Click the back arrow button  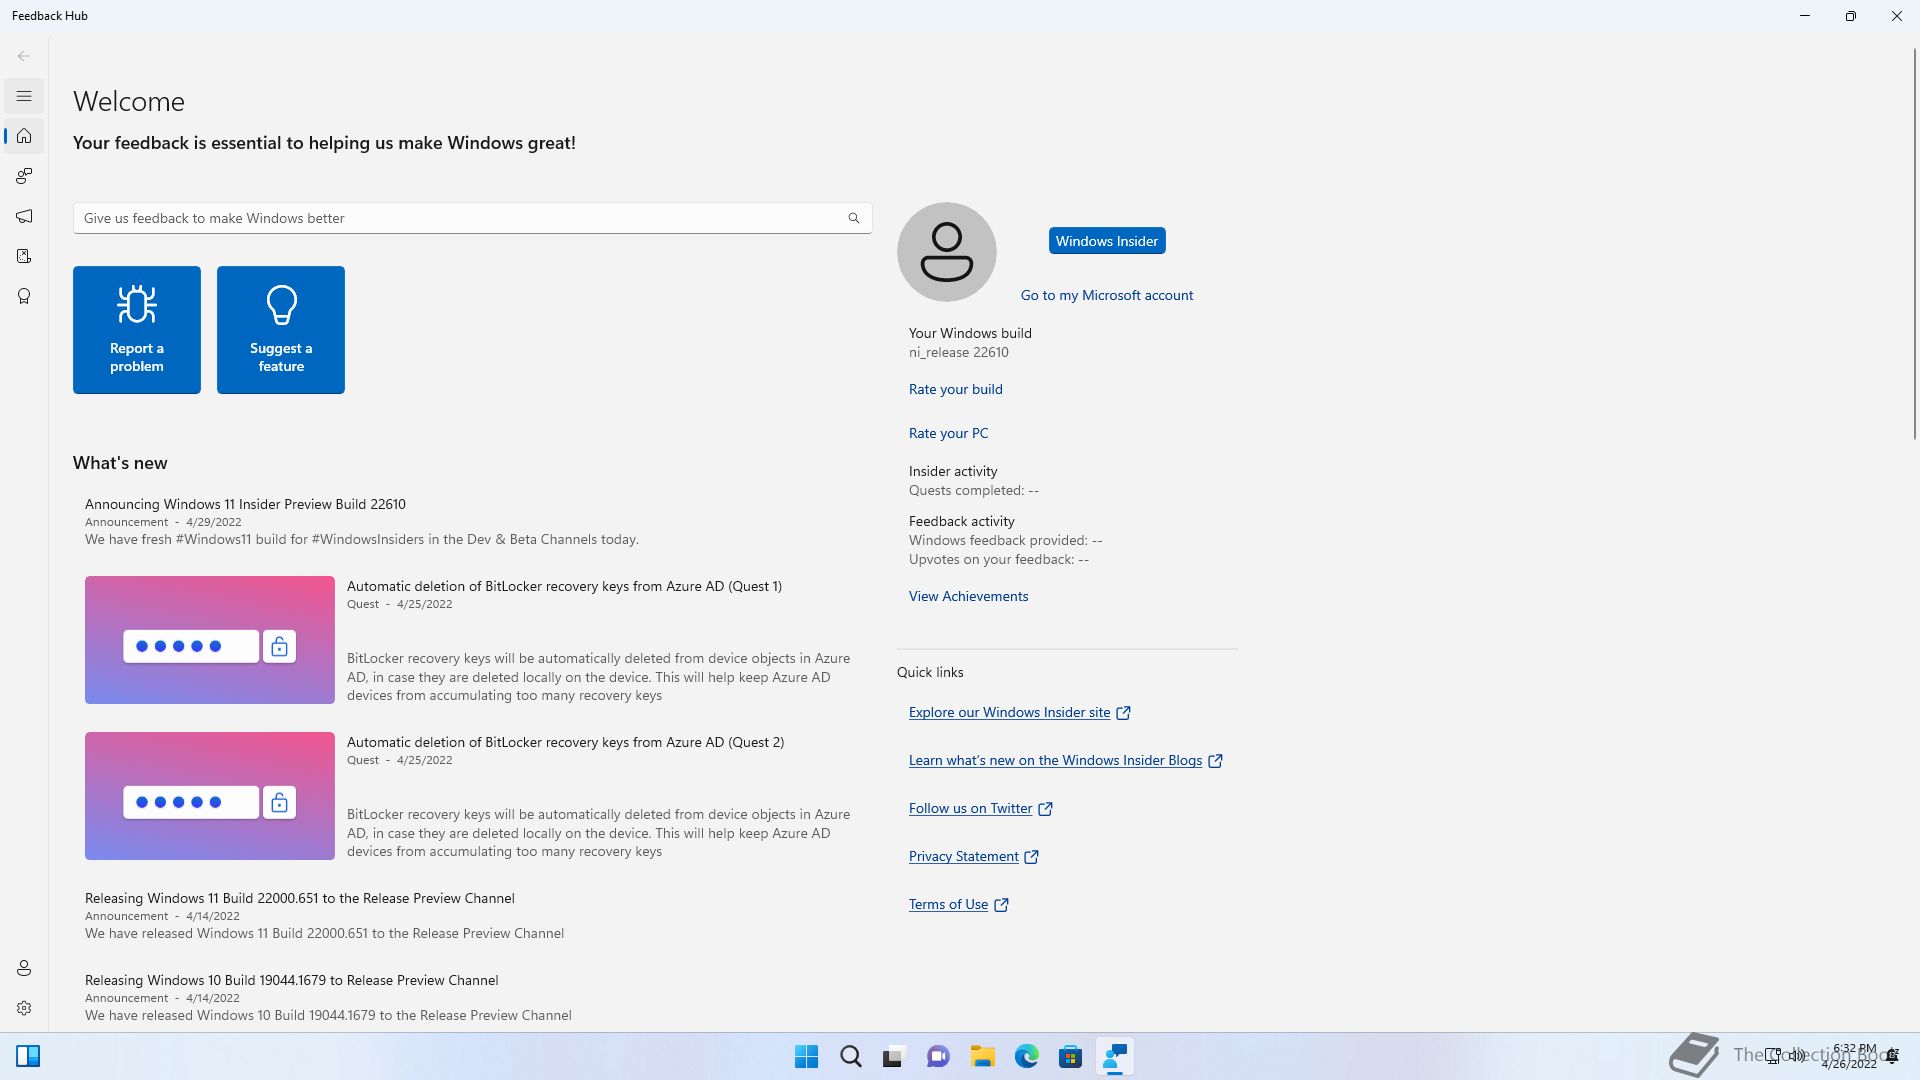click(x=24, y=56)
